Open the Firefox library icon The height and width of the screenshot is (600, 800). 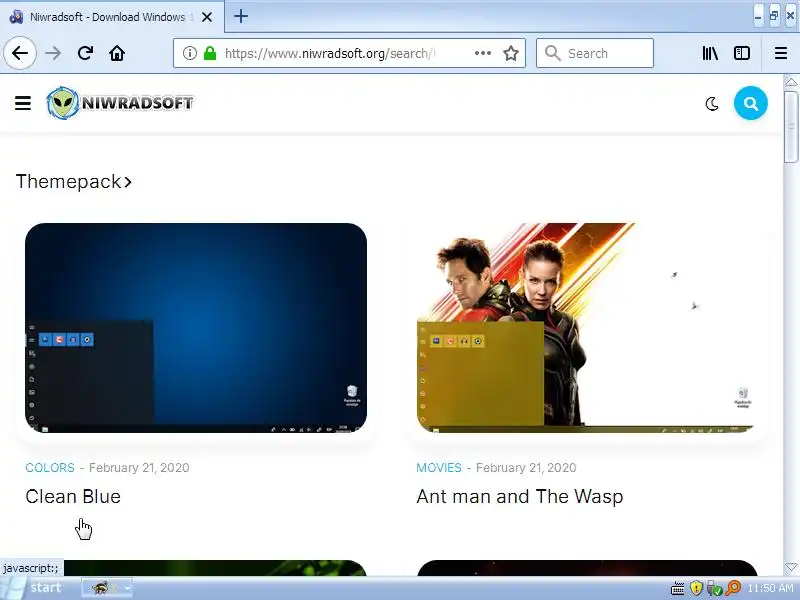[x=710, y=53]
